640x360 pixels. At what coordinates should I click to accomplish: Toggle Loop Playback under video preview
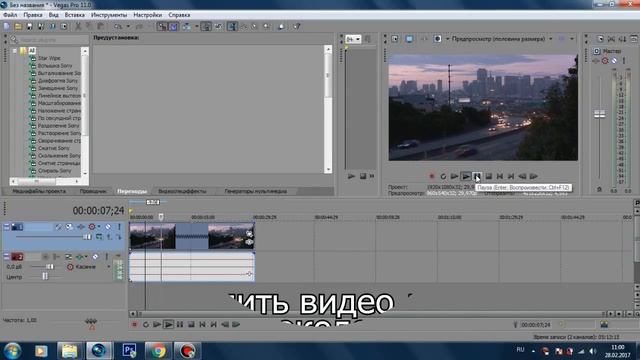point(443,176)
